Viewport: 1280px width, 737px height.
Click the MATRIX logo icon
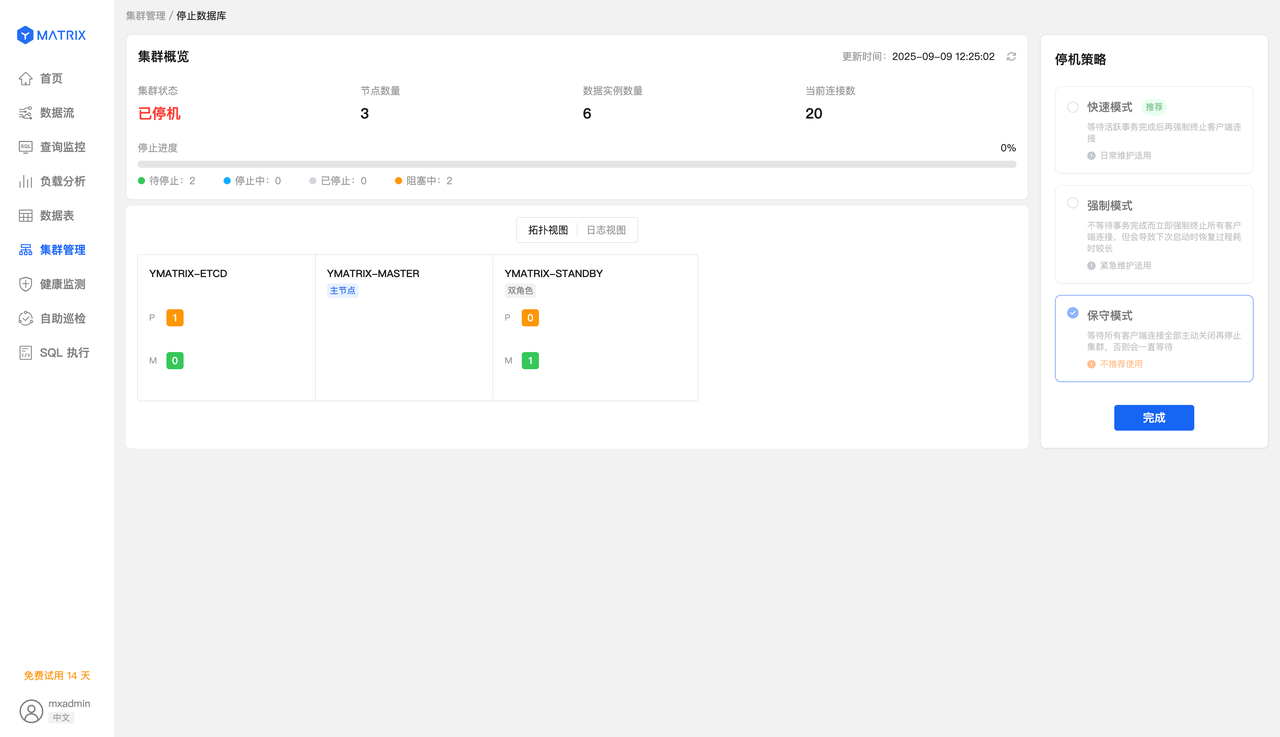pyautogui.click(x=25, y=35)
